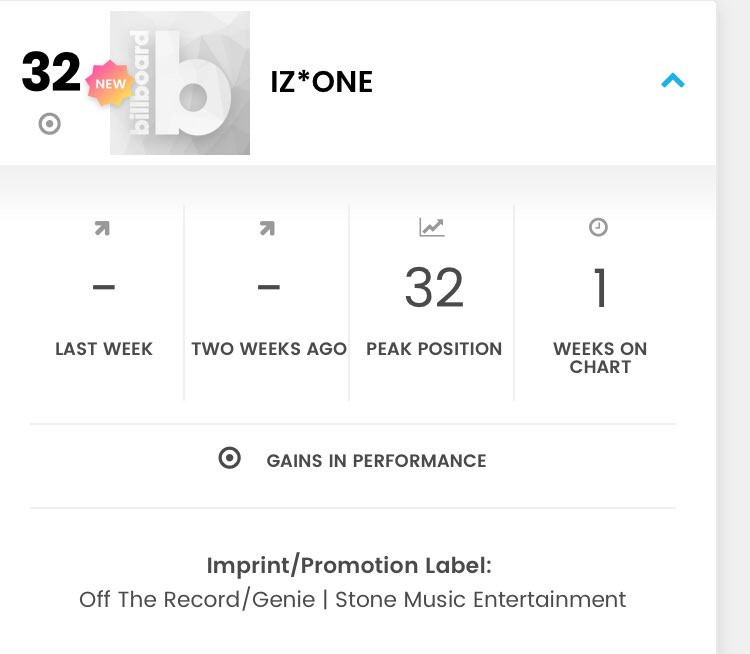The image size is (750, 654).
Task: Click the Weeks on Chart label
Action: pos(600,358)
